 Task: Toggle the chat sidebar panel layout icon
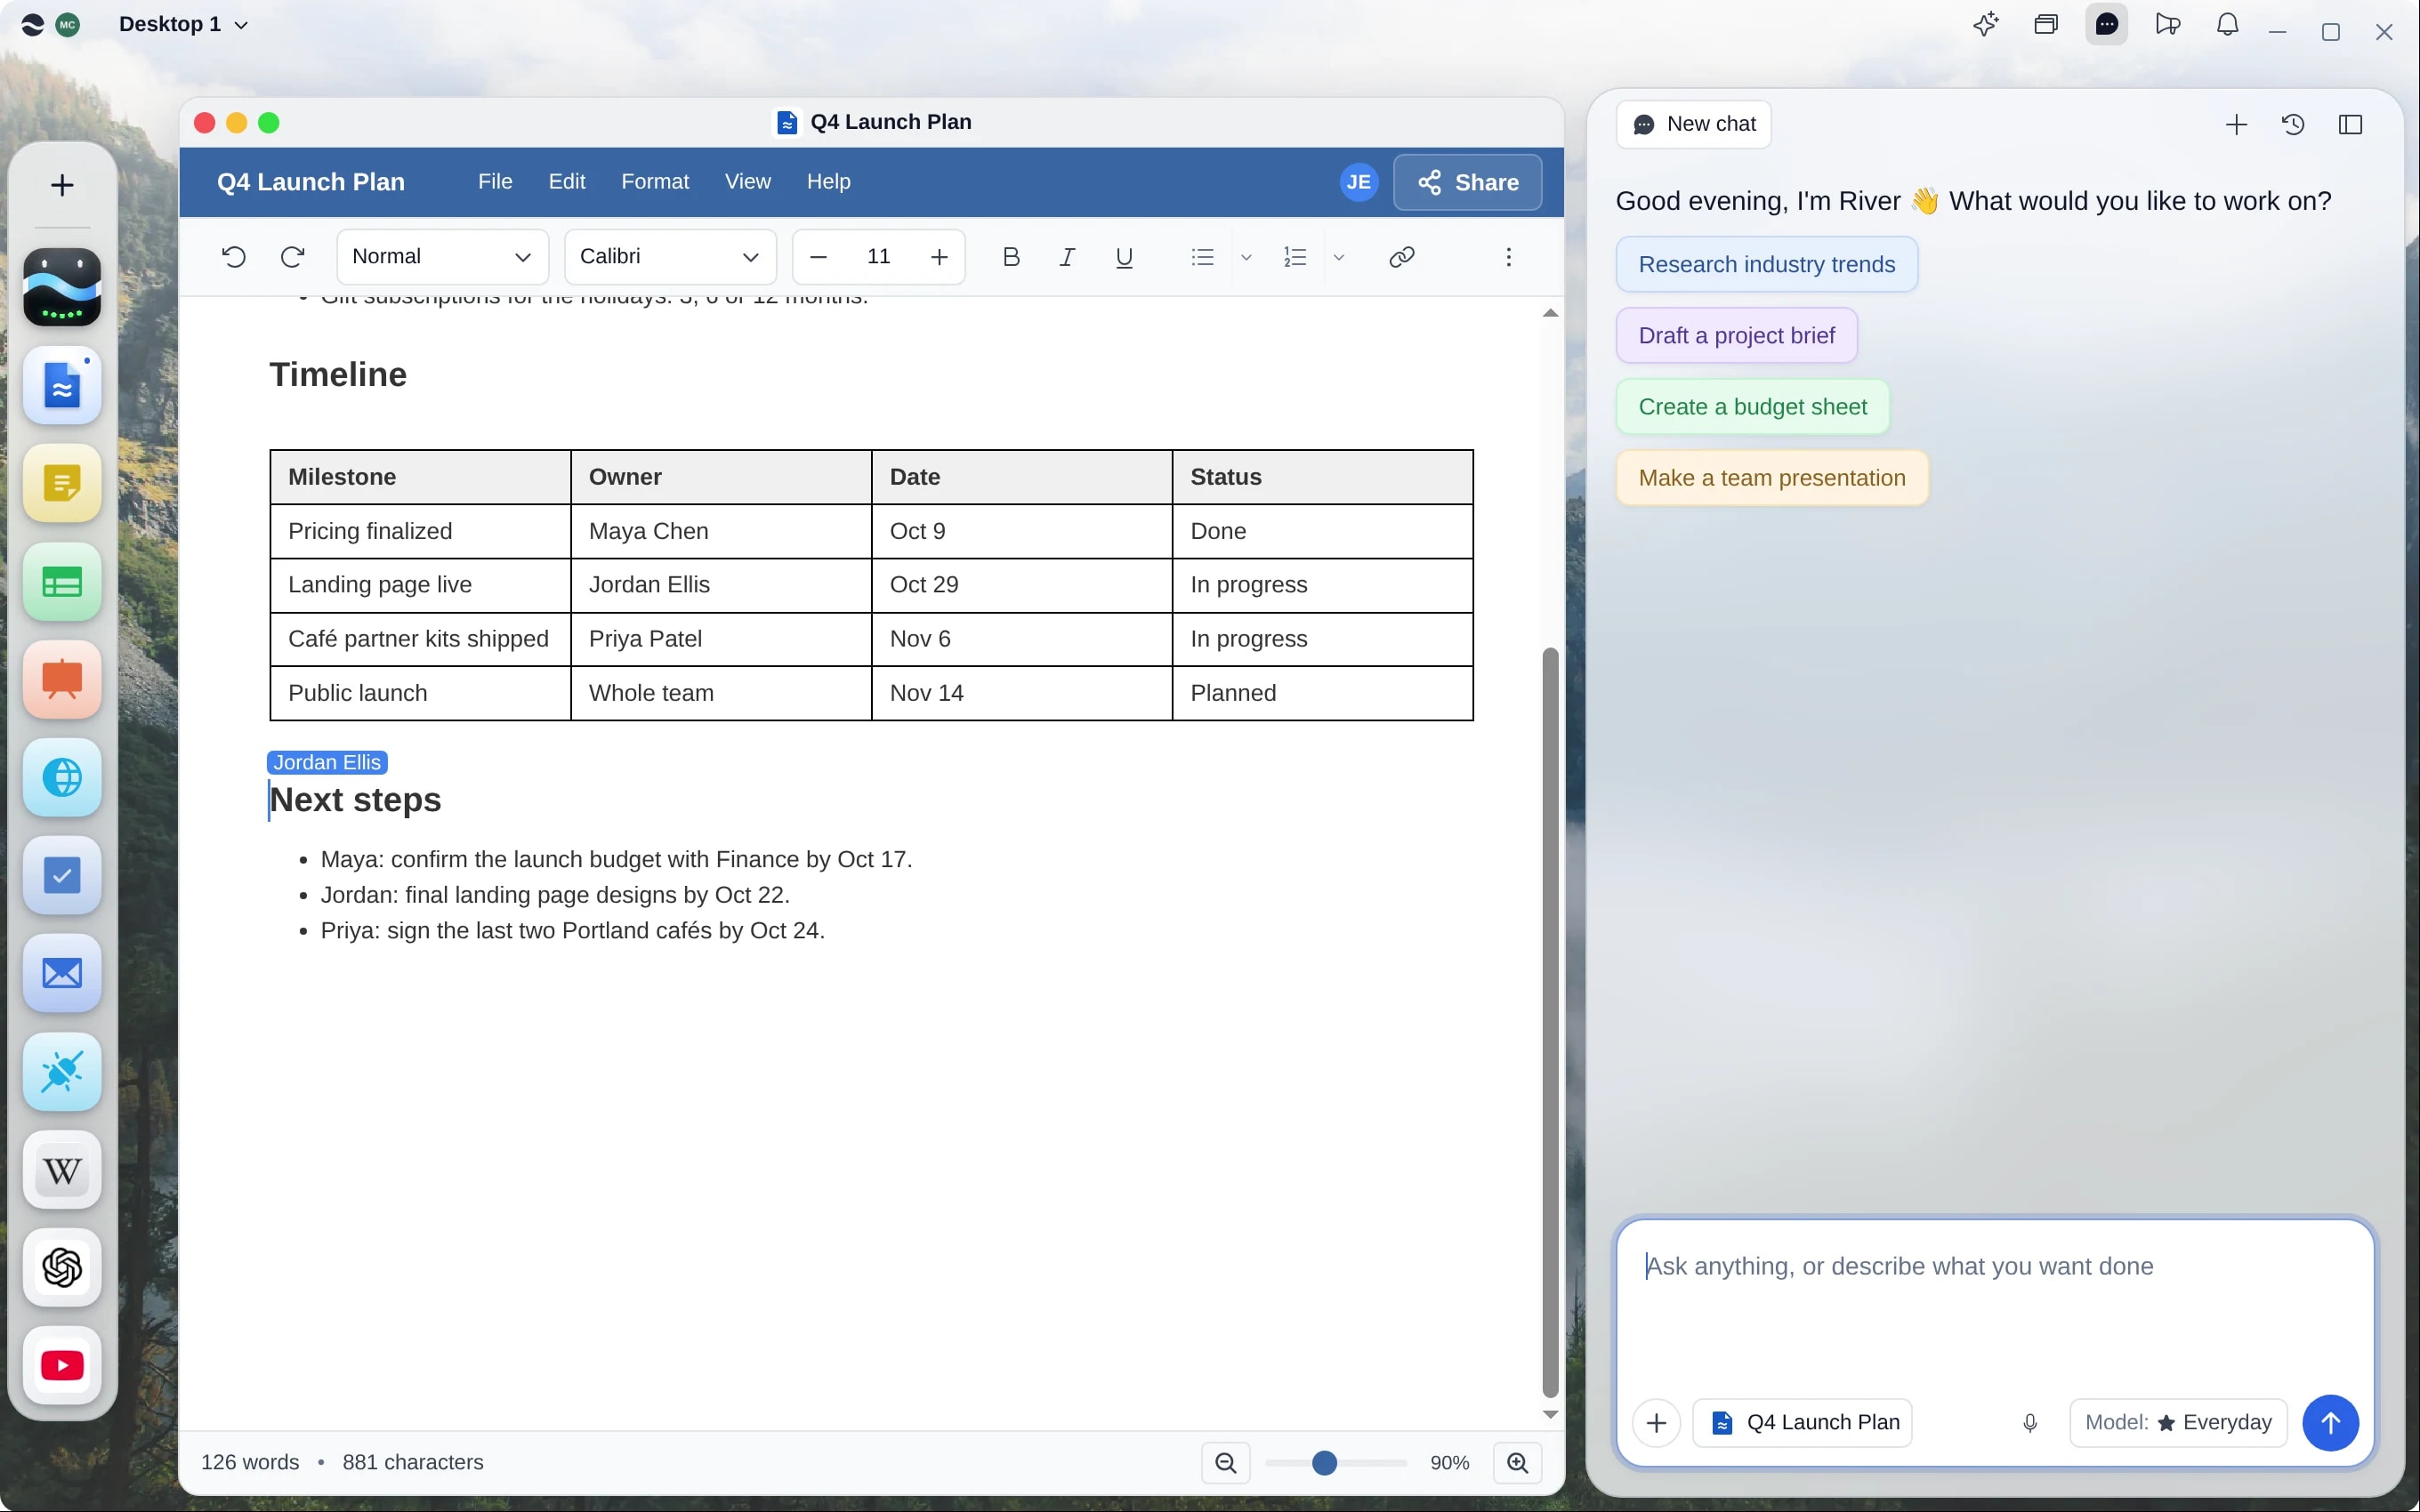click(x=2350, y=124)
